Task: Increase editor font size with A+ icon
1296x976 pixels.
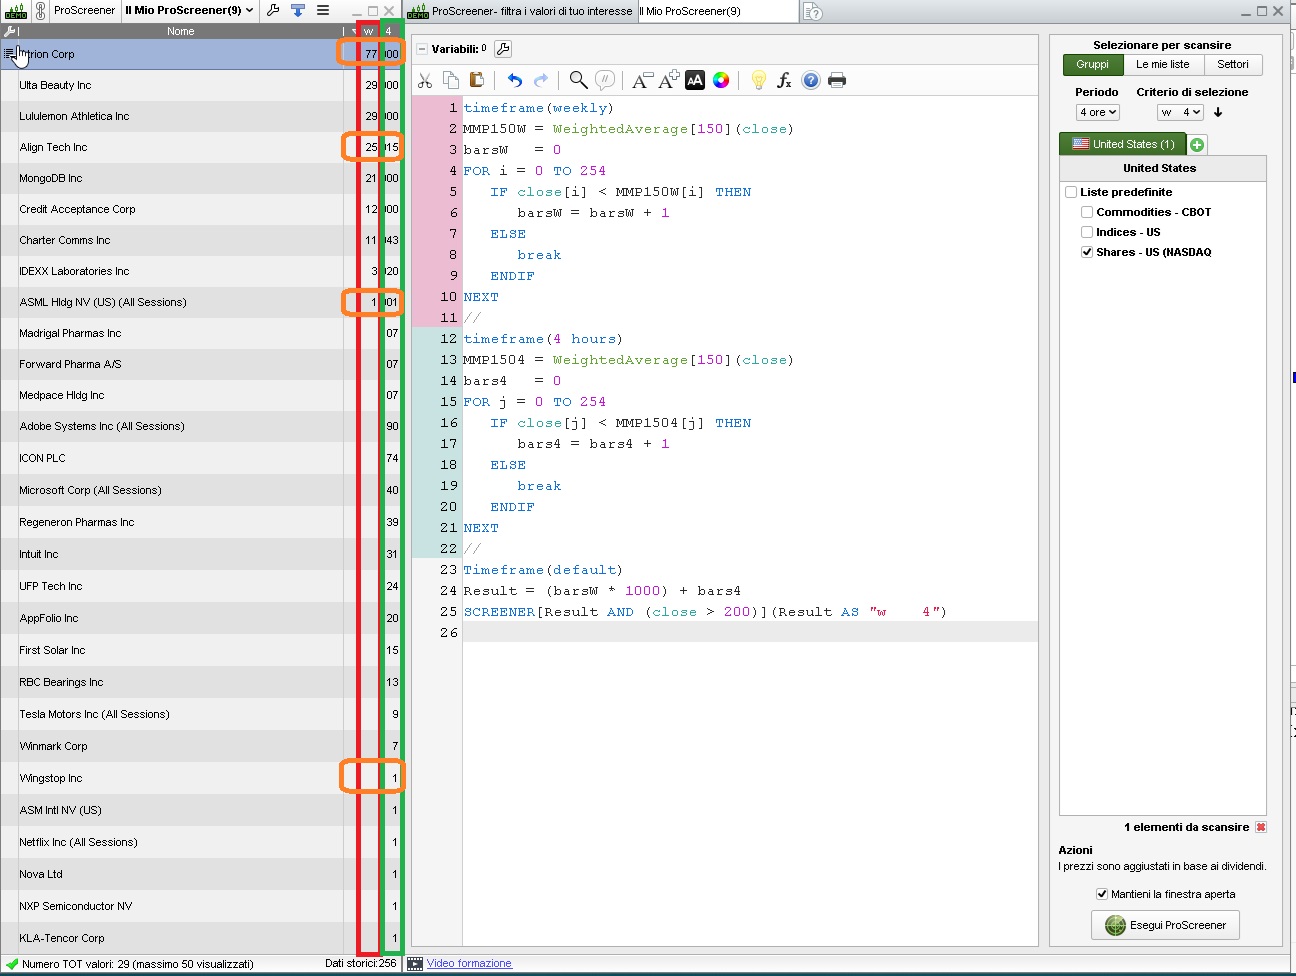Action: point(669,81)
